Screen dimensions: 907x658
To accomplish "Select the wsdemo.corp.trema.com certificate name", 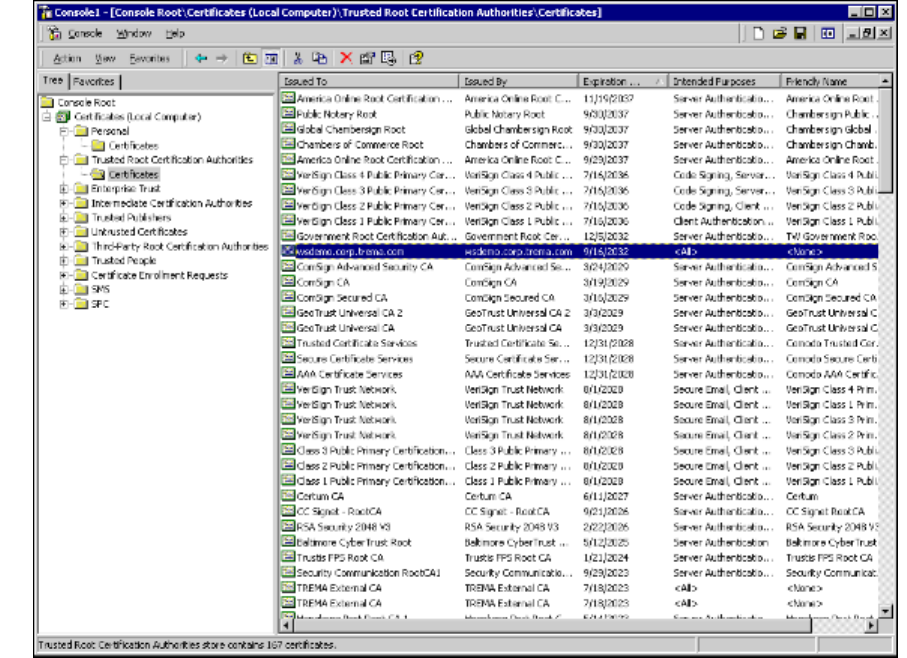I will click(350, 252).
